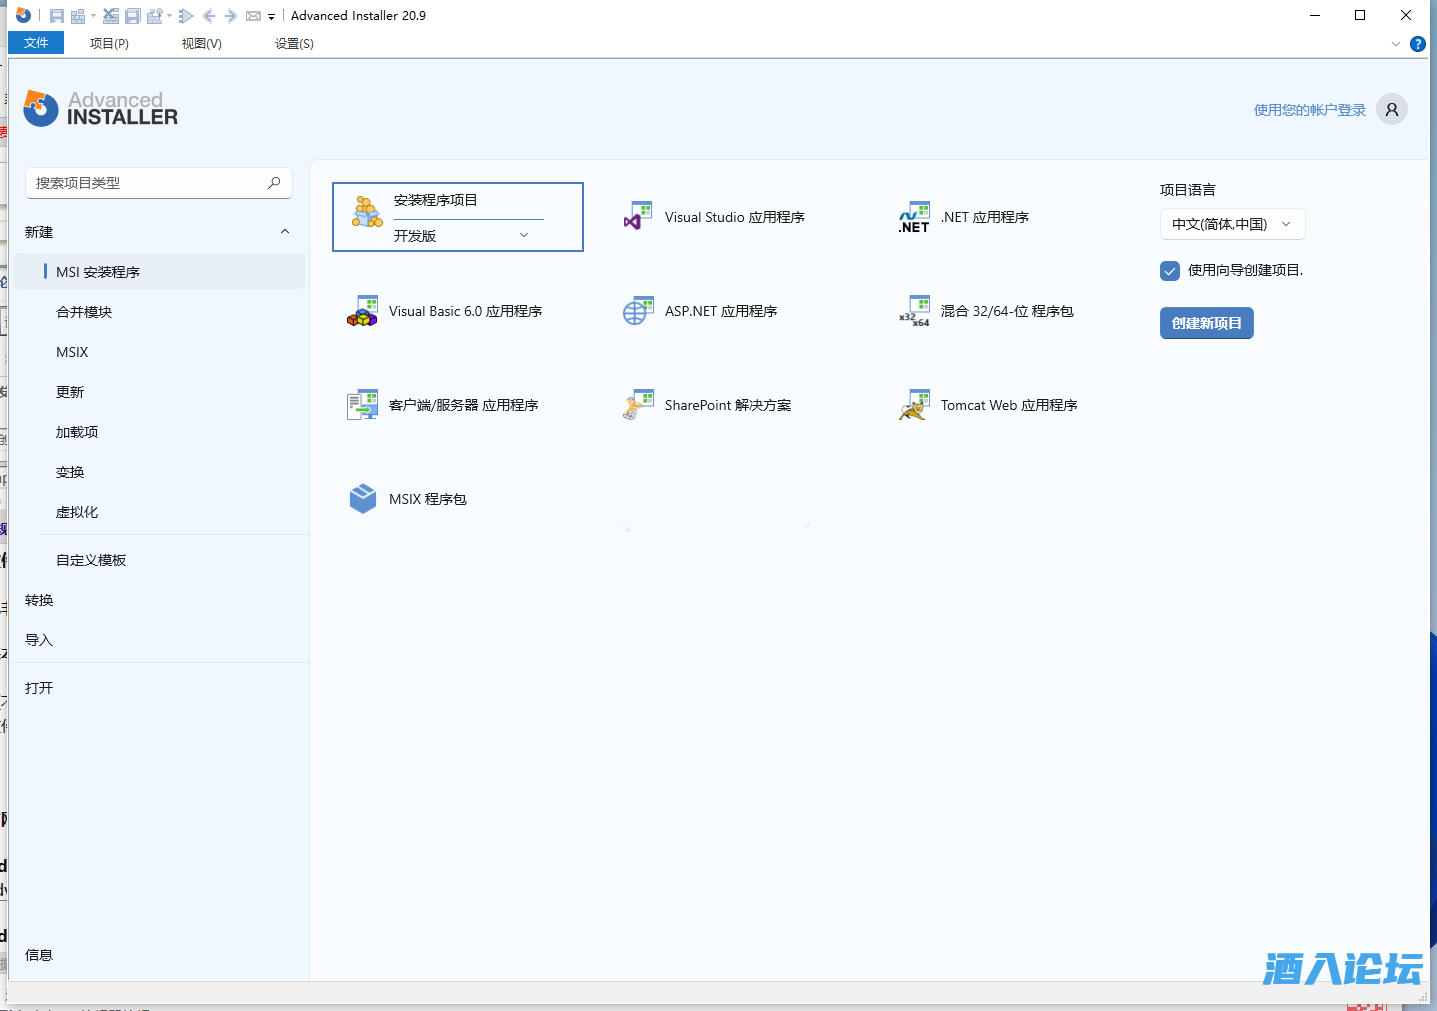Click the 项目语言 label
Image resolution: width=1437 pixels, height=1011 pixels.
pos(1188,190)
